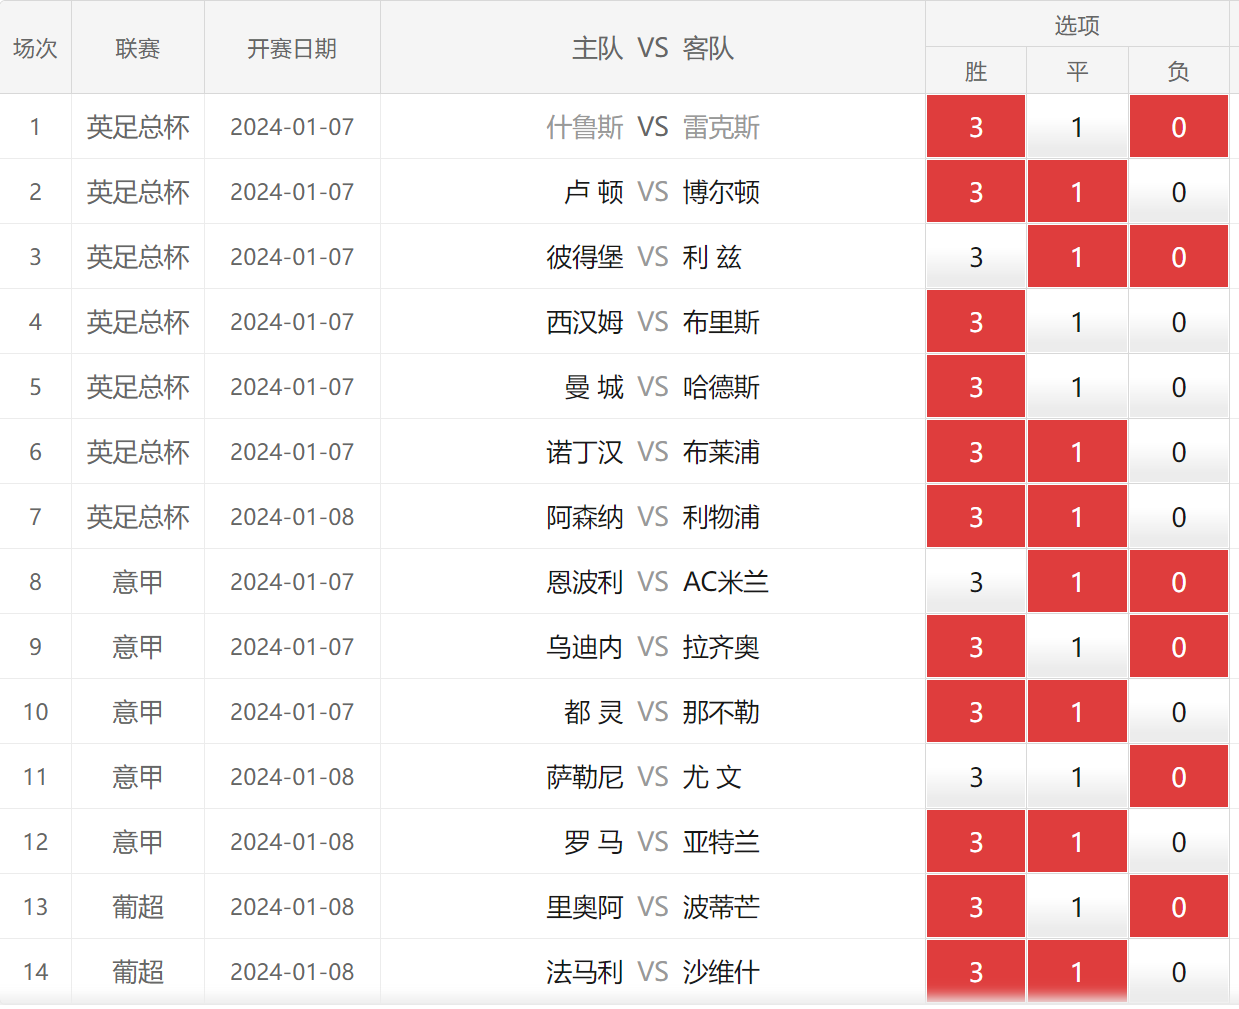Click match text 恩波利 VS AC米兰
The image size is (1239, 1009).
[657, 582]
